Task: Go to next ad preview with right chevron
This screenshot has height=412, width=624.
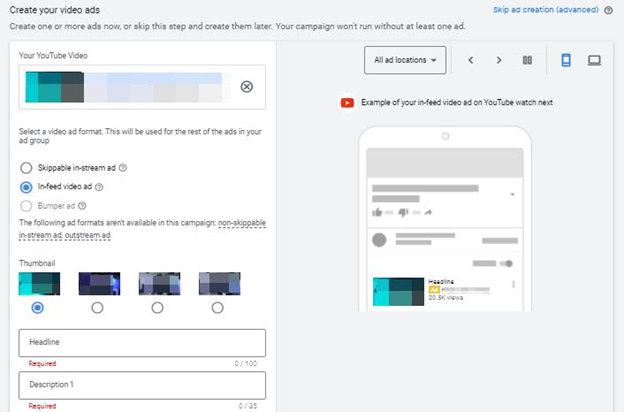Action: point(499,61)
